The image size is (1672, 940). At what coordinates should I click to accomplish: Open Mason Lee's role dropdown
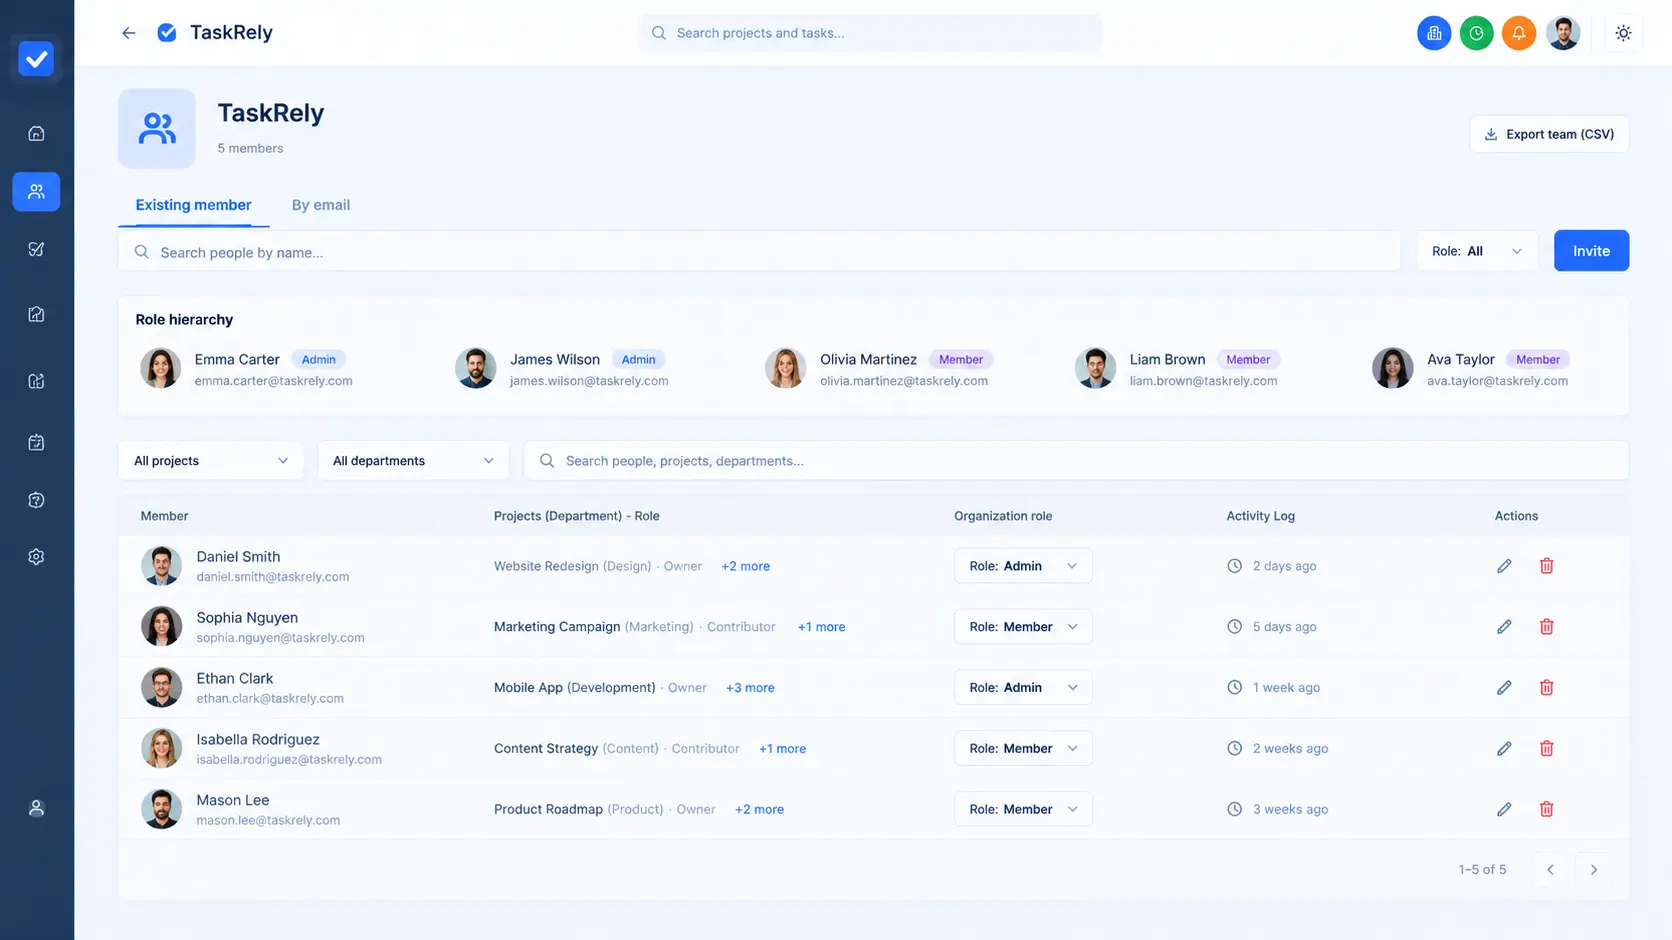(x=1023, y=810)
